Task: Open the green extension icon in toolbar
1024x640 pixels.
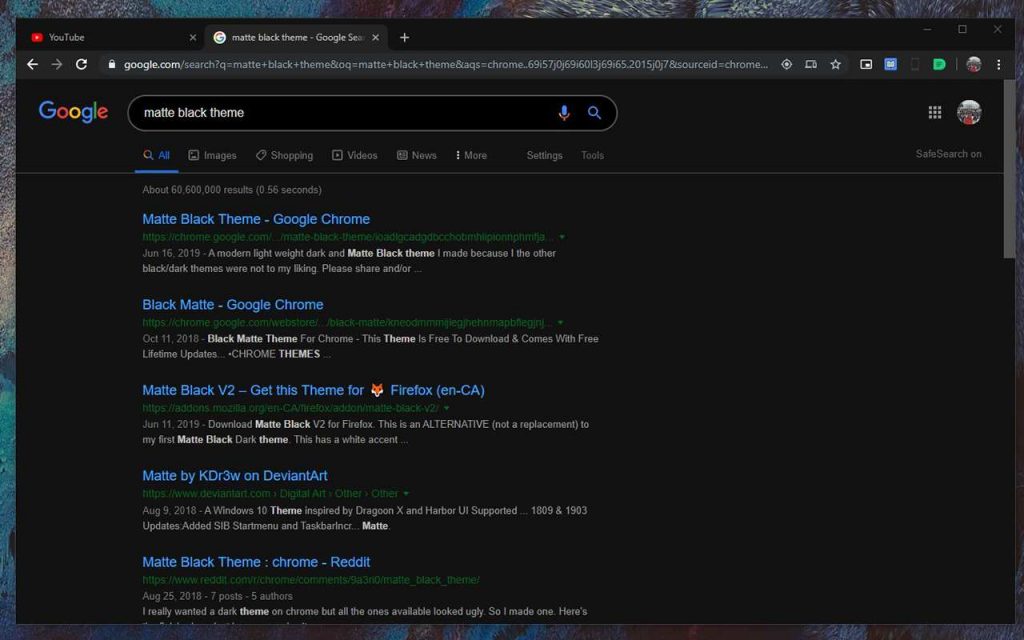Action: (939, 64)
